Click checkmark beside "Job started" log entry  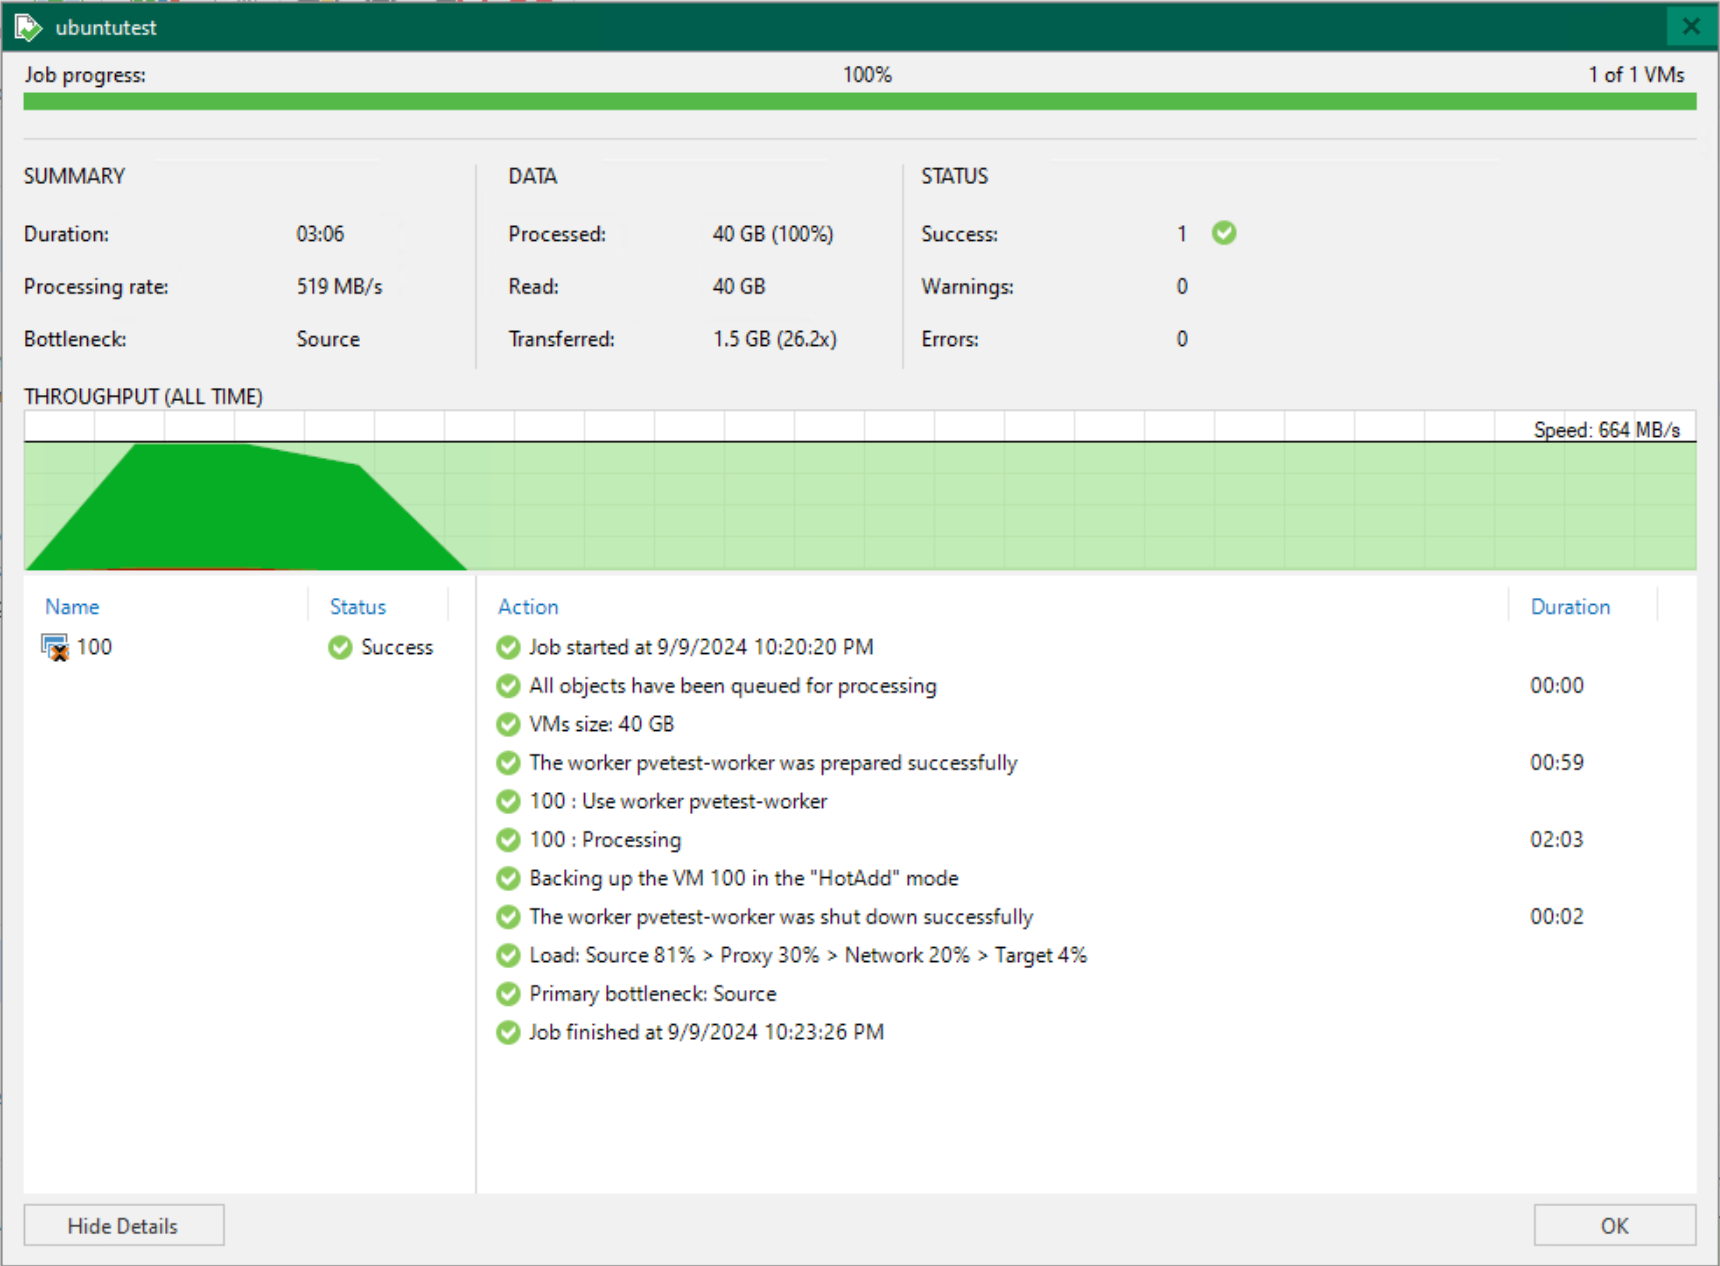(x=507, y=647)
